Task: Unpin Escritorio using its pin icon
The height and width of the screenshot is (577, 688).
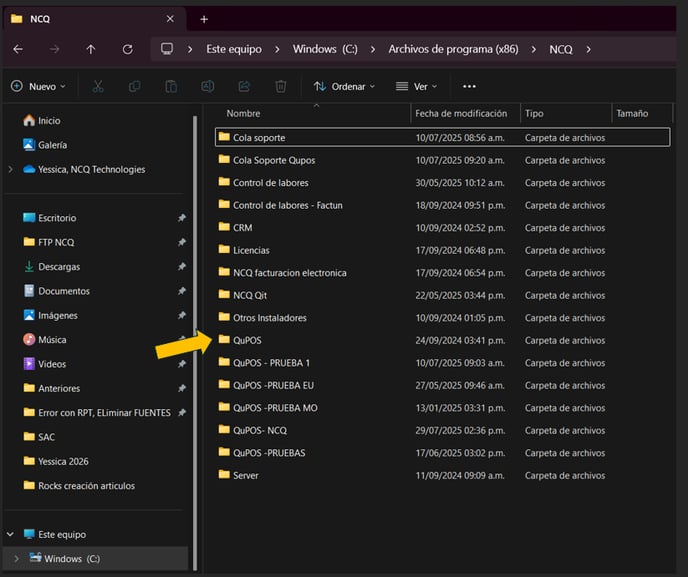Action: point(182,218)
